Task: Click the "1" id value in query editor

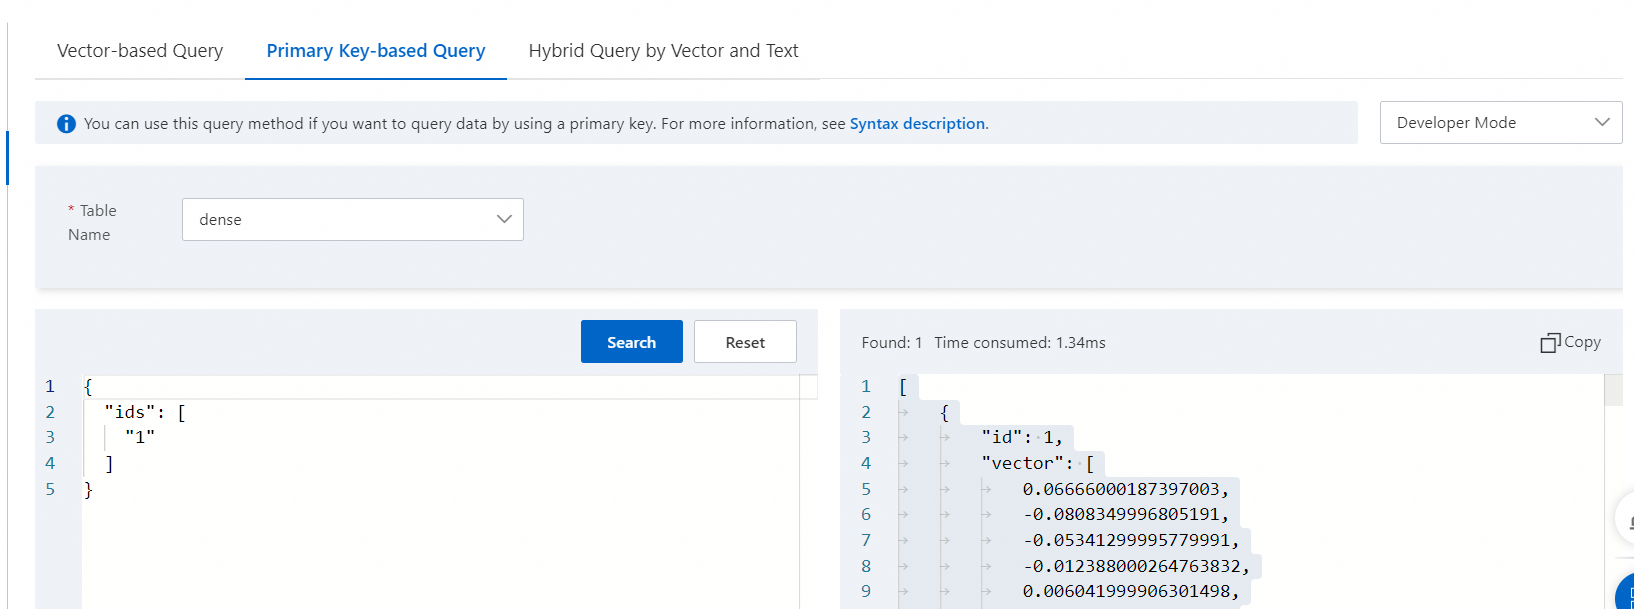Action: click(140, 437)
